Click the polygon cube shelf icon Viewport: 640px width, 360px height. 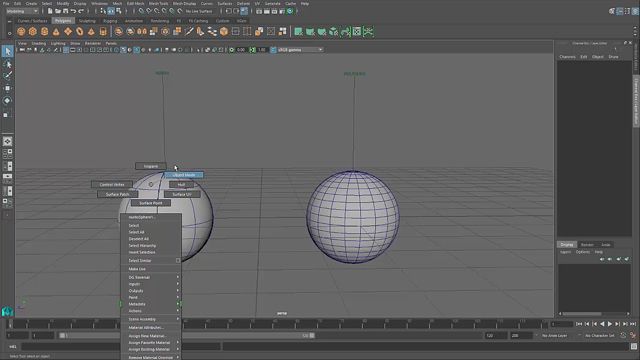coord(33,31)
